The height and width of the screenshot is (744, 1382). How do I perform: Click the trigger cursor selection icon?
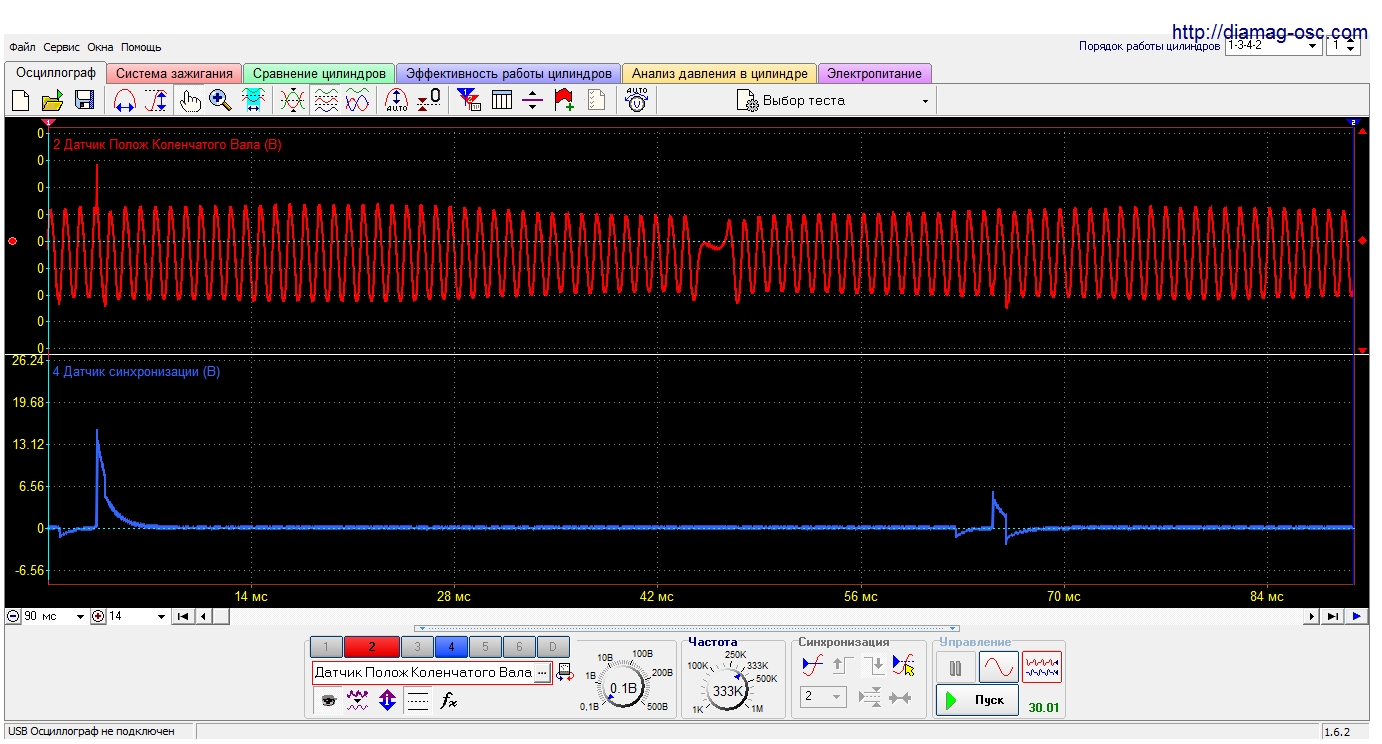point(903,664)
